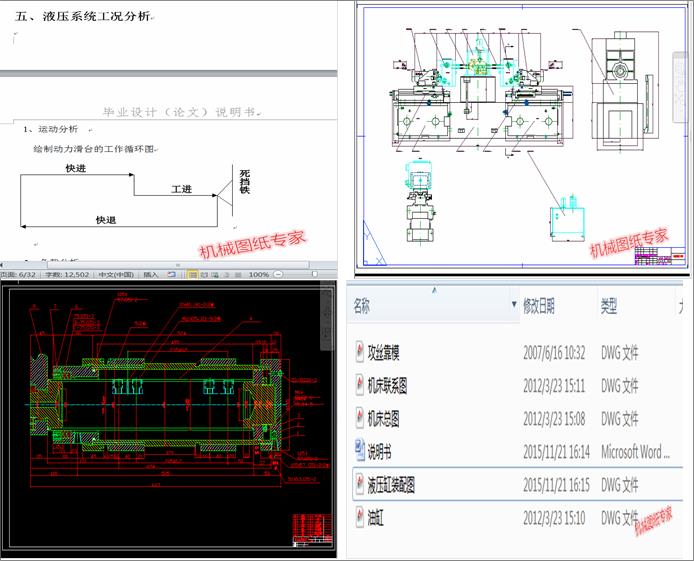694x561 pixels.
Task: Sort files by the 修改日期 column
Action: point(538,305)
